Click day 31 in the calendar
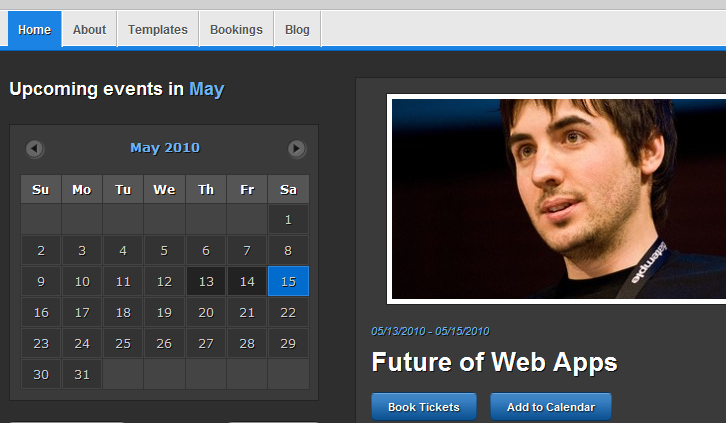The height and width of the screenshot is (423, 726). coord(82,374)
